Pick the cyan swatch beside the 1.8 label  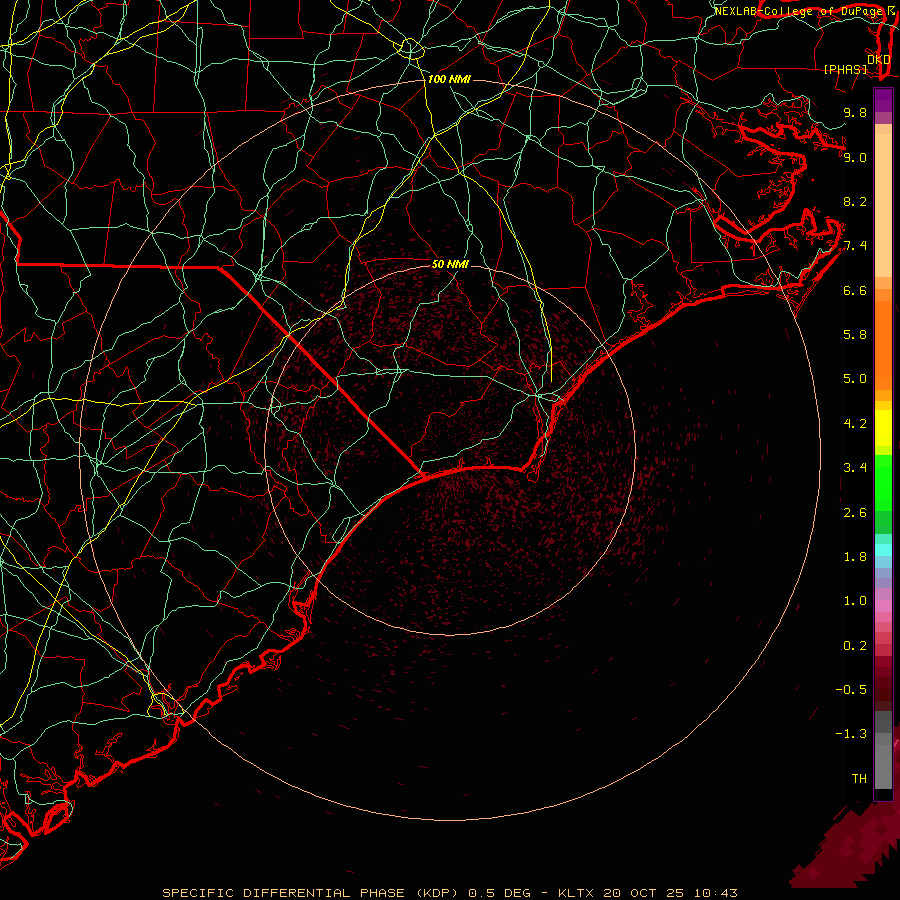pos(883,550)
